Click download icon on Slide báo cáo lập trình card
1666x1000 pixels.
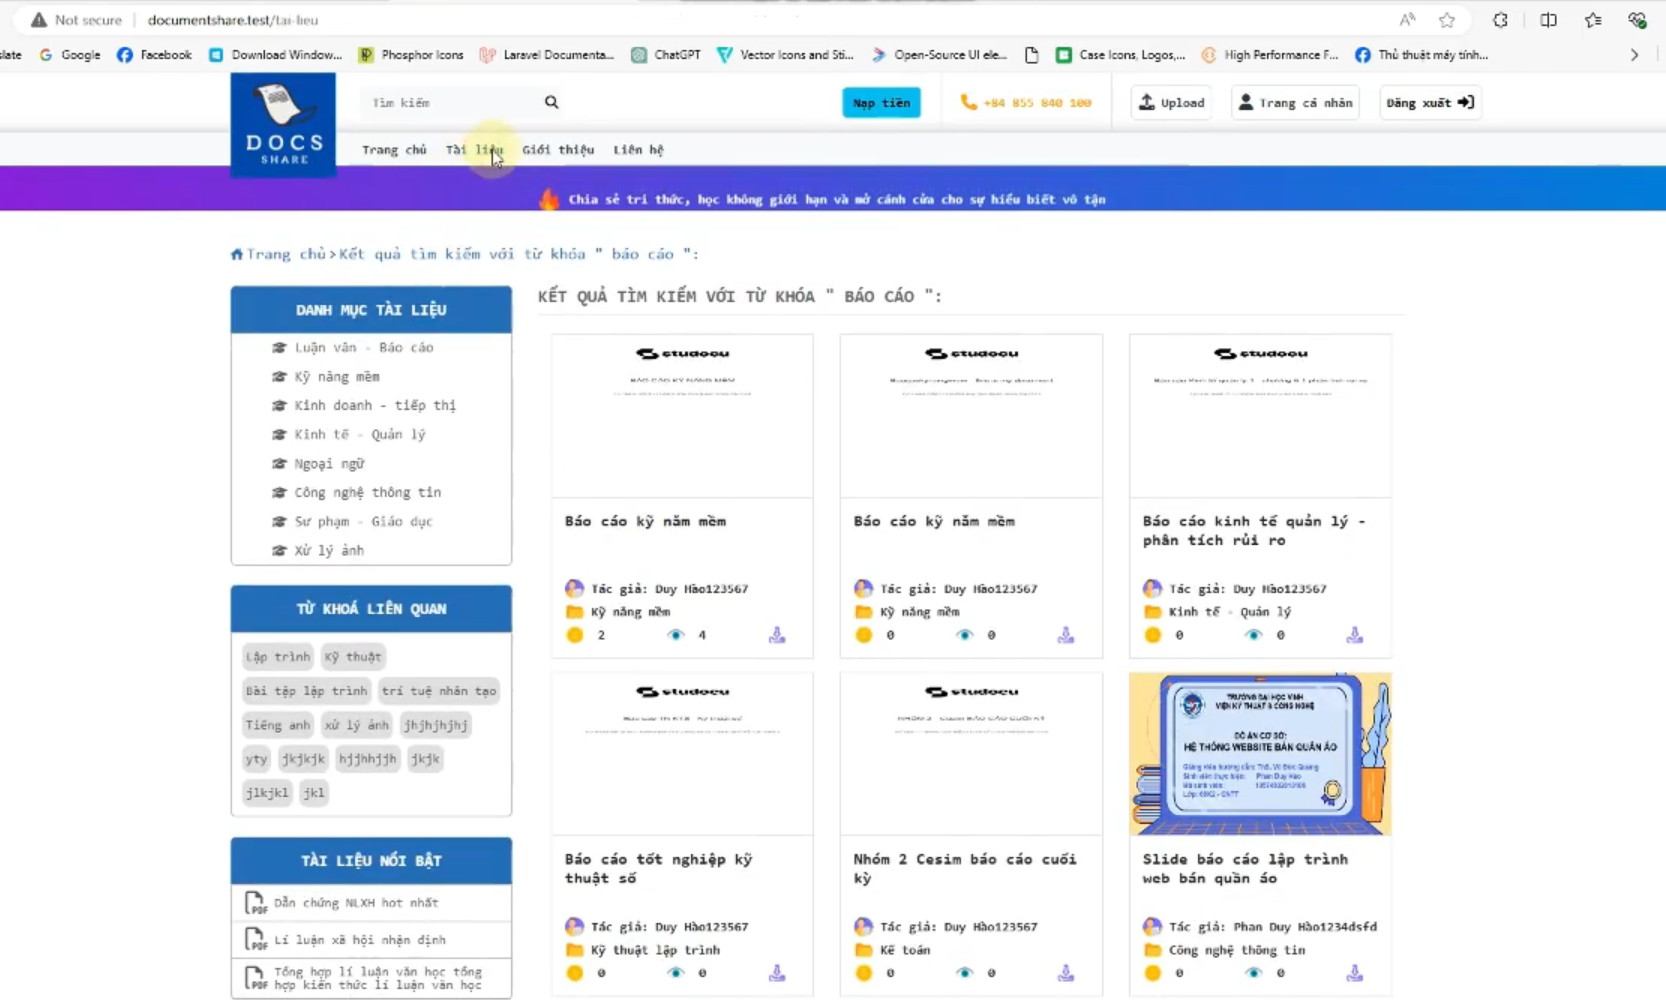tap(1354, 973)
